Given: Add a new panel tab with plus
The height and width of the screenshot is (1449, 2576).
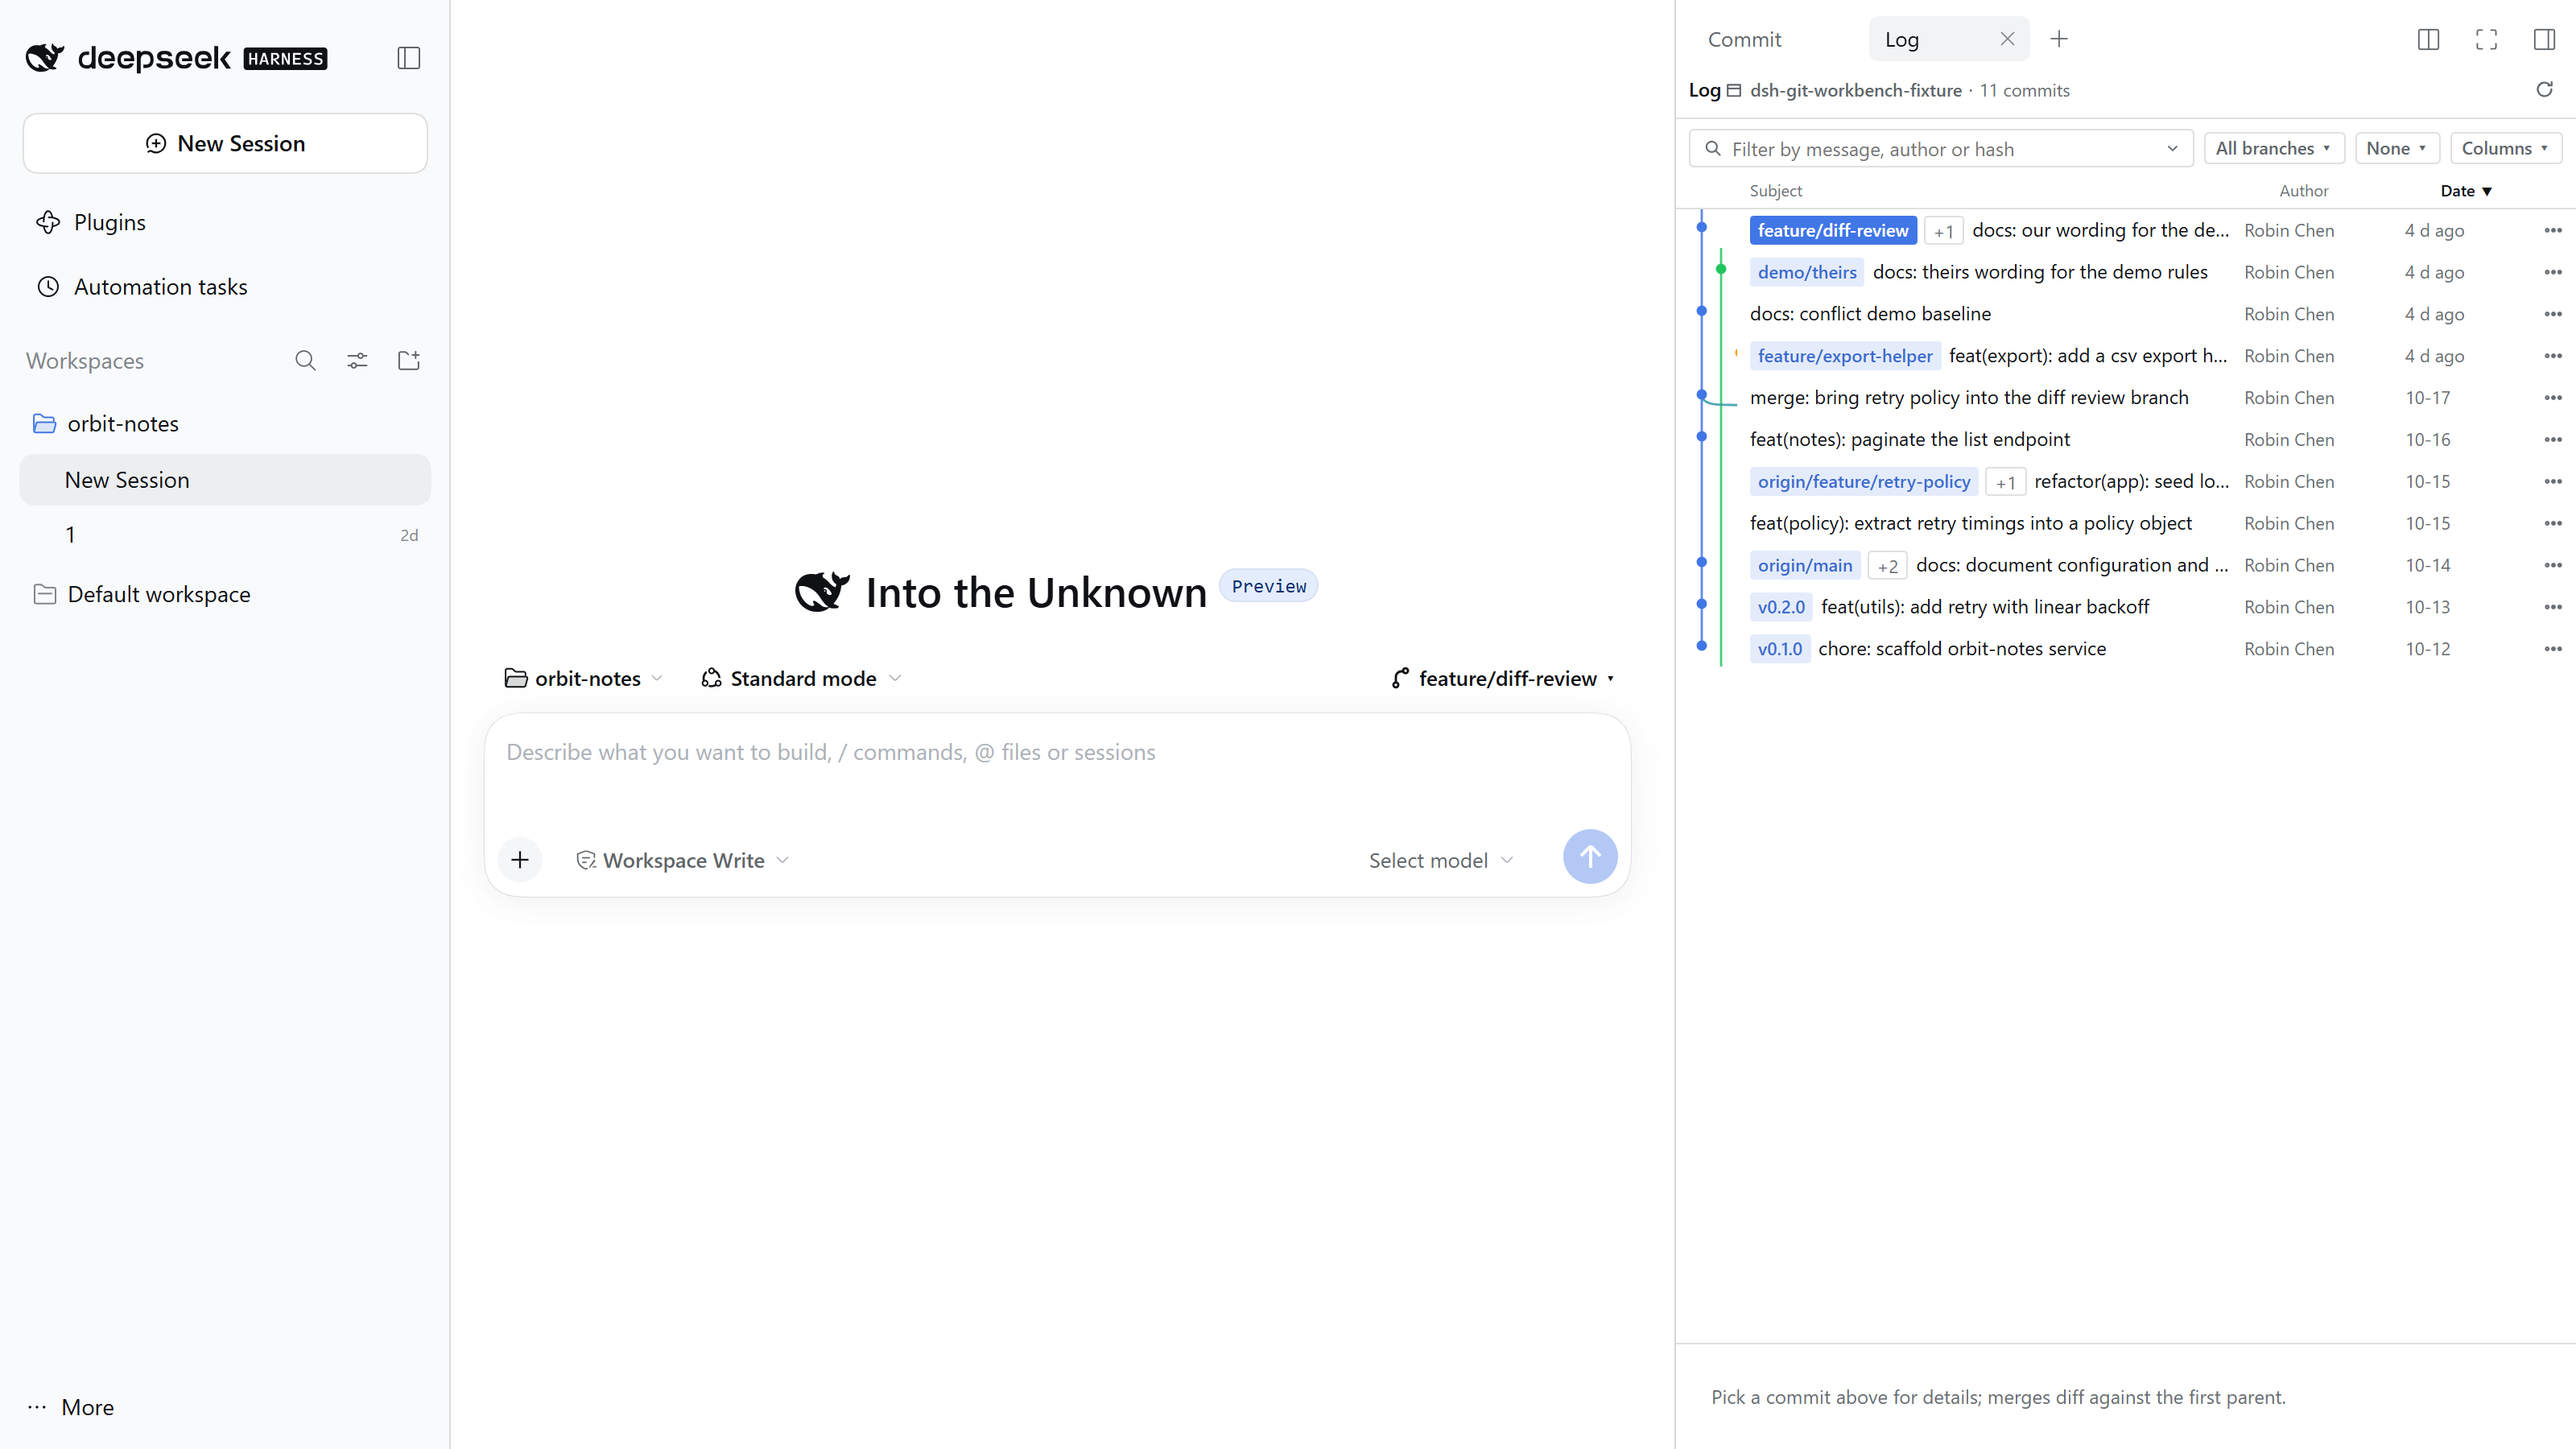Looking at the screenshot, I should point(2059,39).
